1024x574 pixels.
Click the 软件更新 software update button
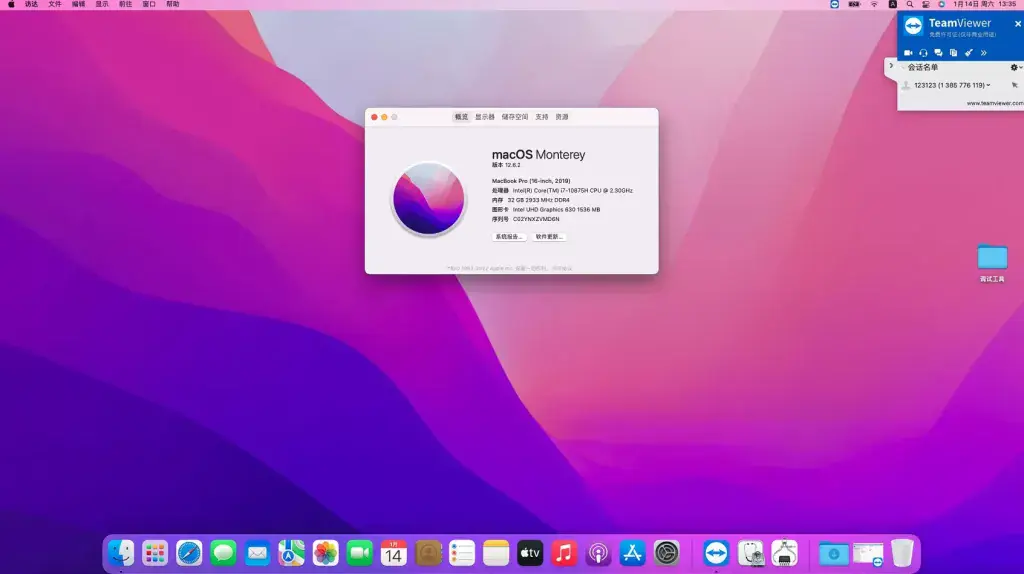click(x=549, y=236)
